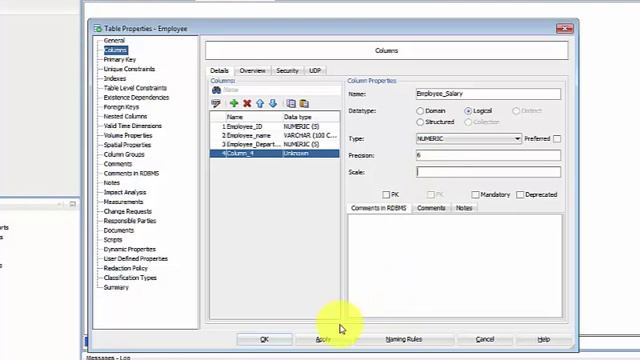Open Column Groups in the tree
This screenshot has width=640, height=360.
(x=124, y=154)
